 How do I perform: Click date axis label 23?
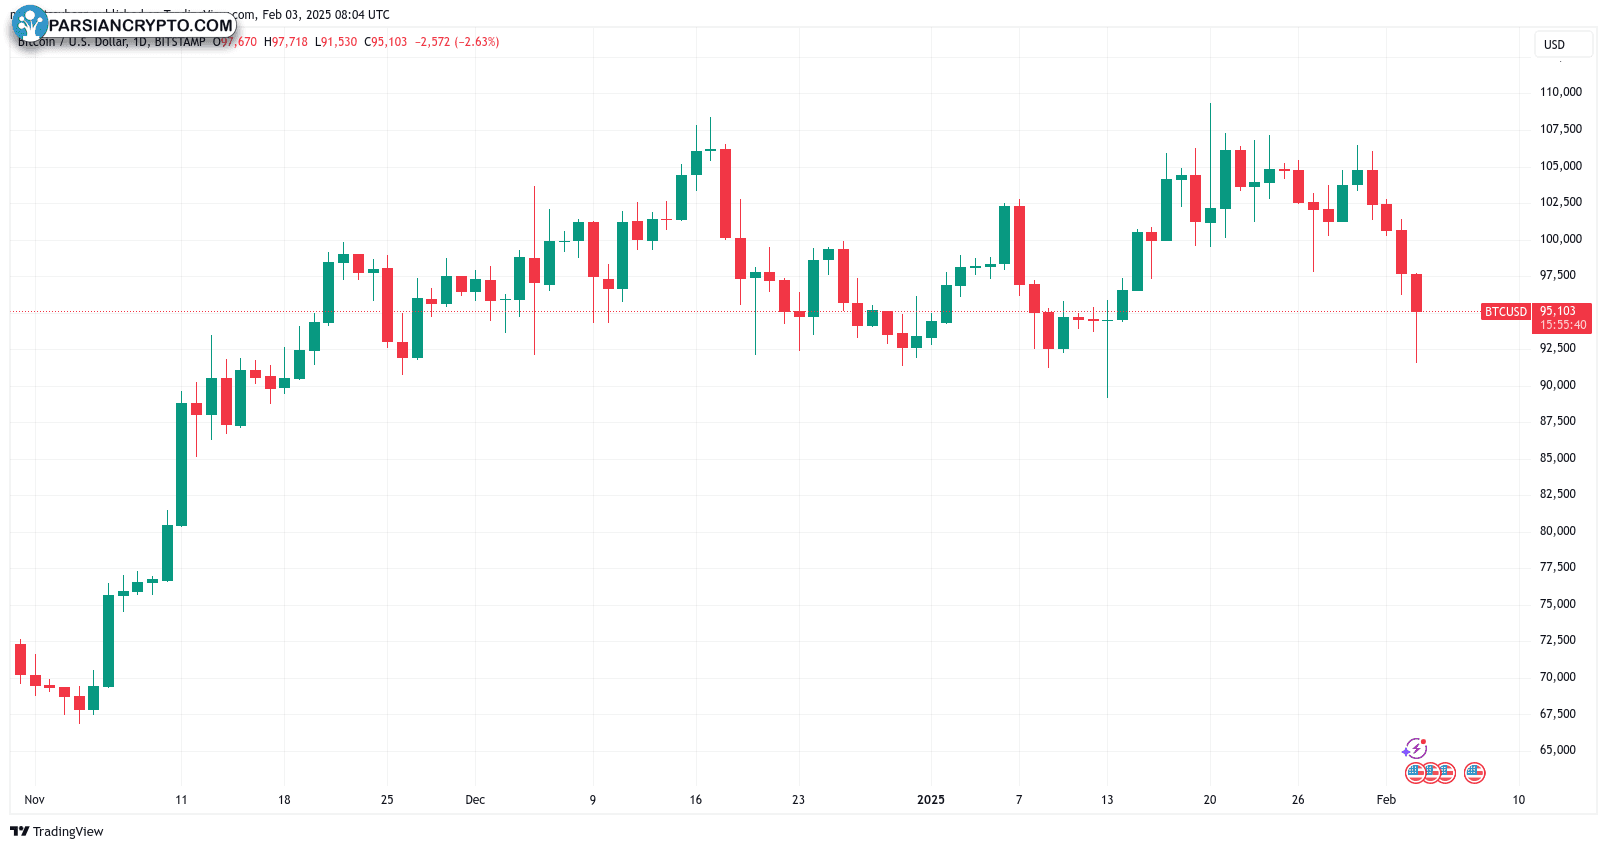(x=798, y=800)
